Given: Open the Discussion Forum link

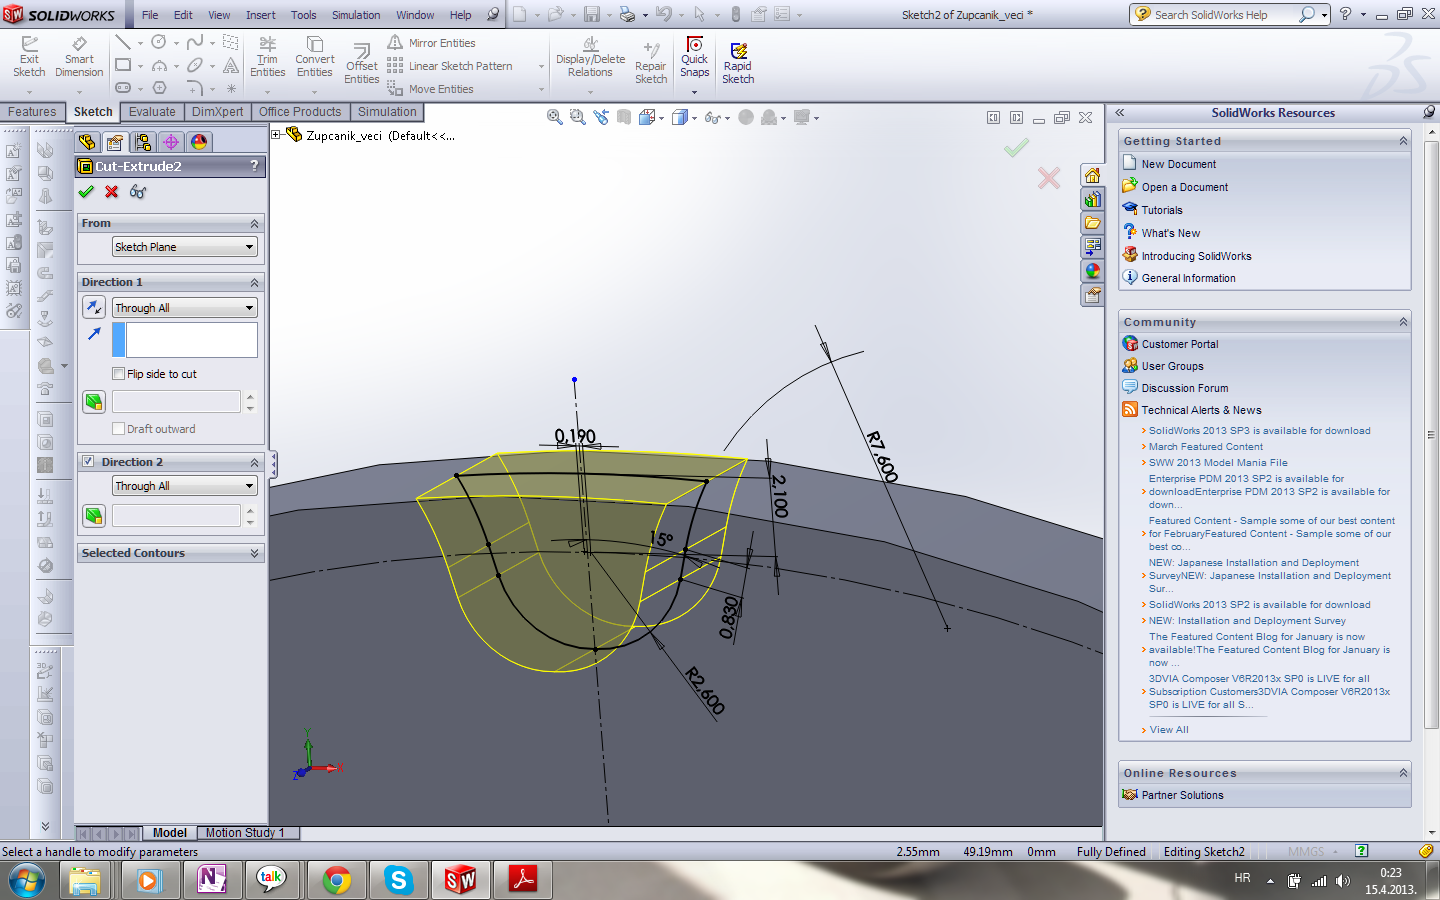Looking at the screenshot, I should 1184,388.
